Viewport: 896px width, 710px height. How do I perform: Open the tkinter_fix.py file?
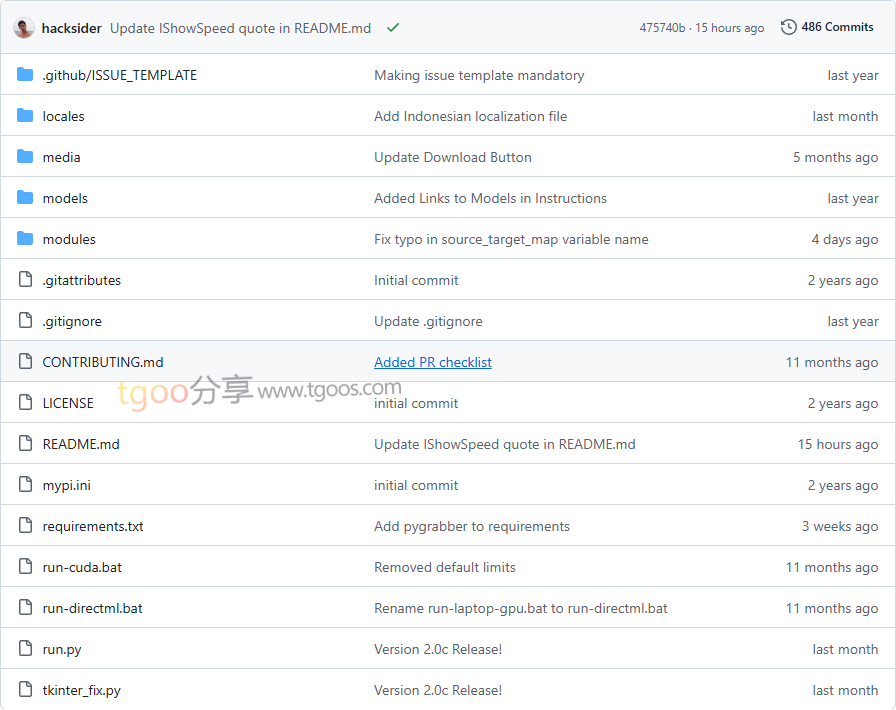tap(81, 690)
